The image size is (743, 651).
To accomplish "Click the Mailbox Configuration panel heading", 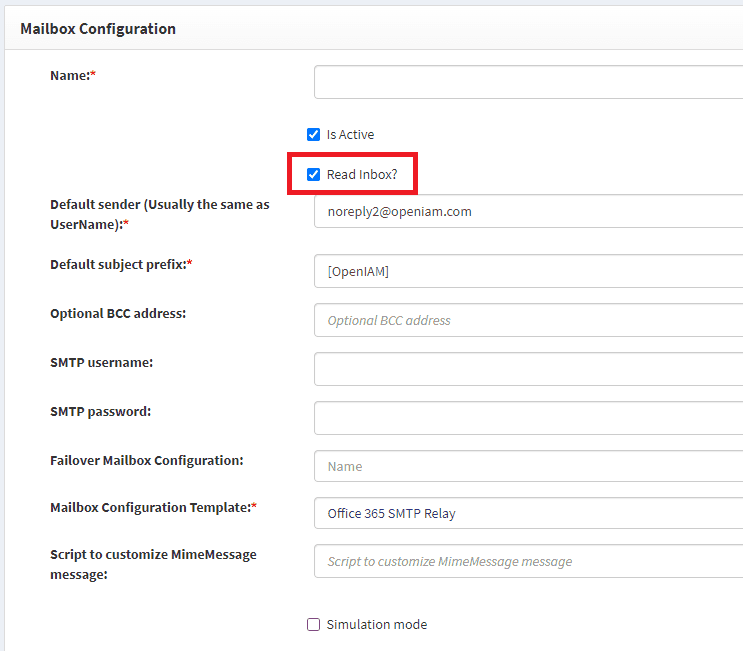I will pos(98,28).
